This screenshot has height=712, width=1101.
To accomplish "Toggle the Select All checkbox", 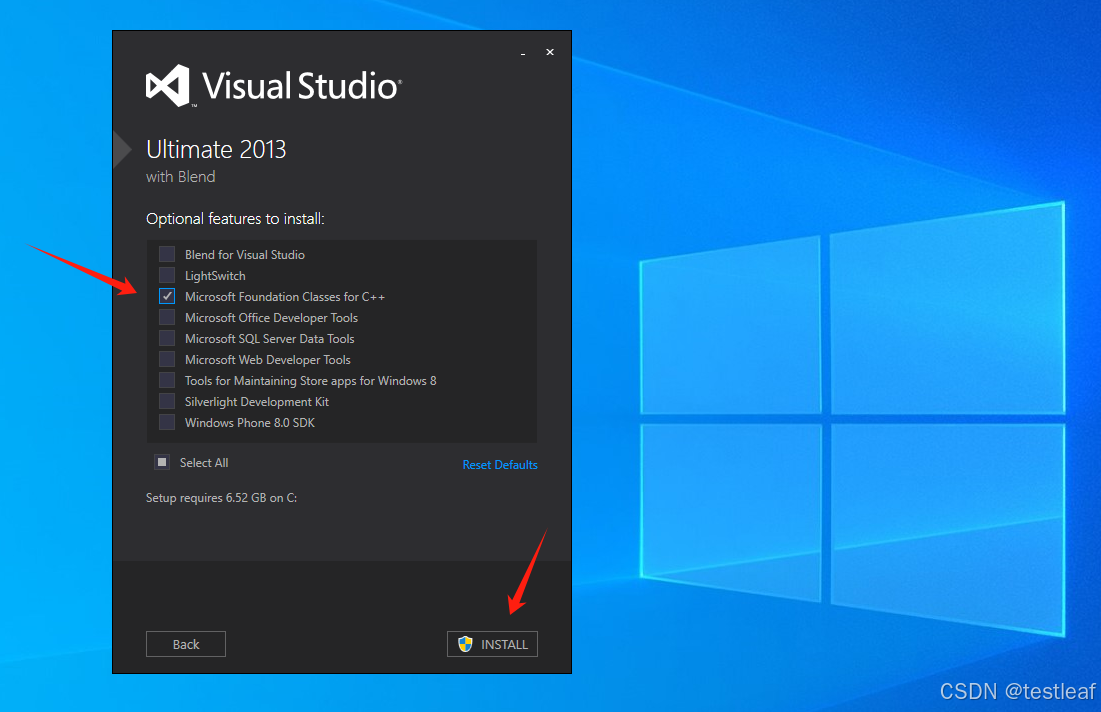I will 162,462.
